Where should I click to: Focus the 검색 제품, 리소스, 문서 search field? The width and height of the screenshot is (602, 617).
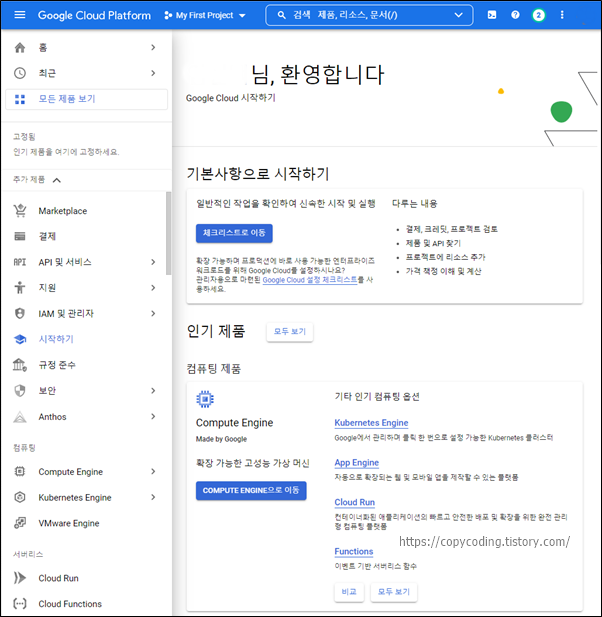pyautogui.click(x=370, y=15)
